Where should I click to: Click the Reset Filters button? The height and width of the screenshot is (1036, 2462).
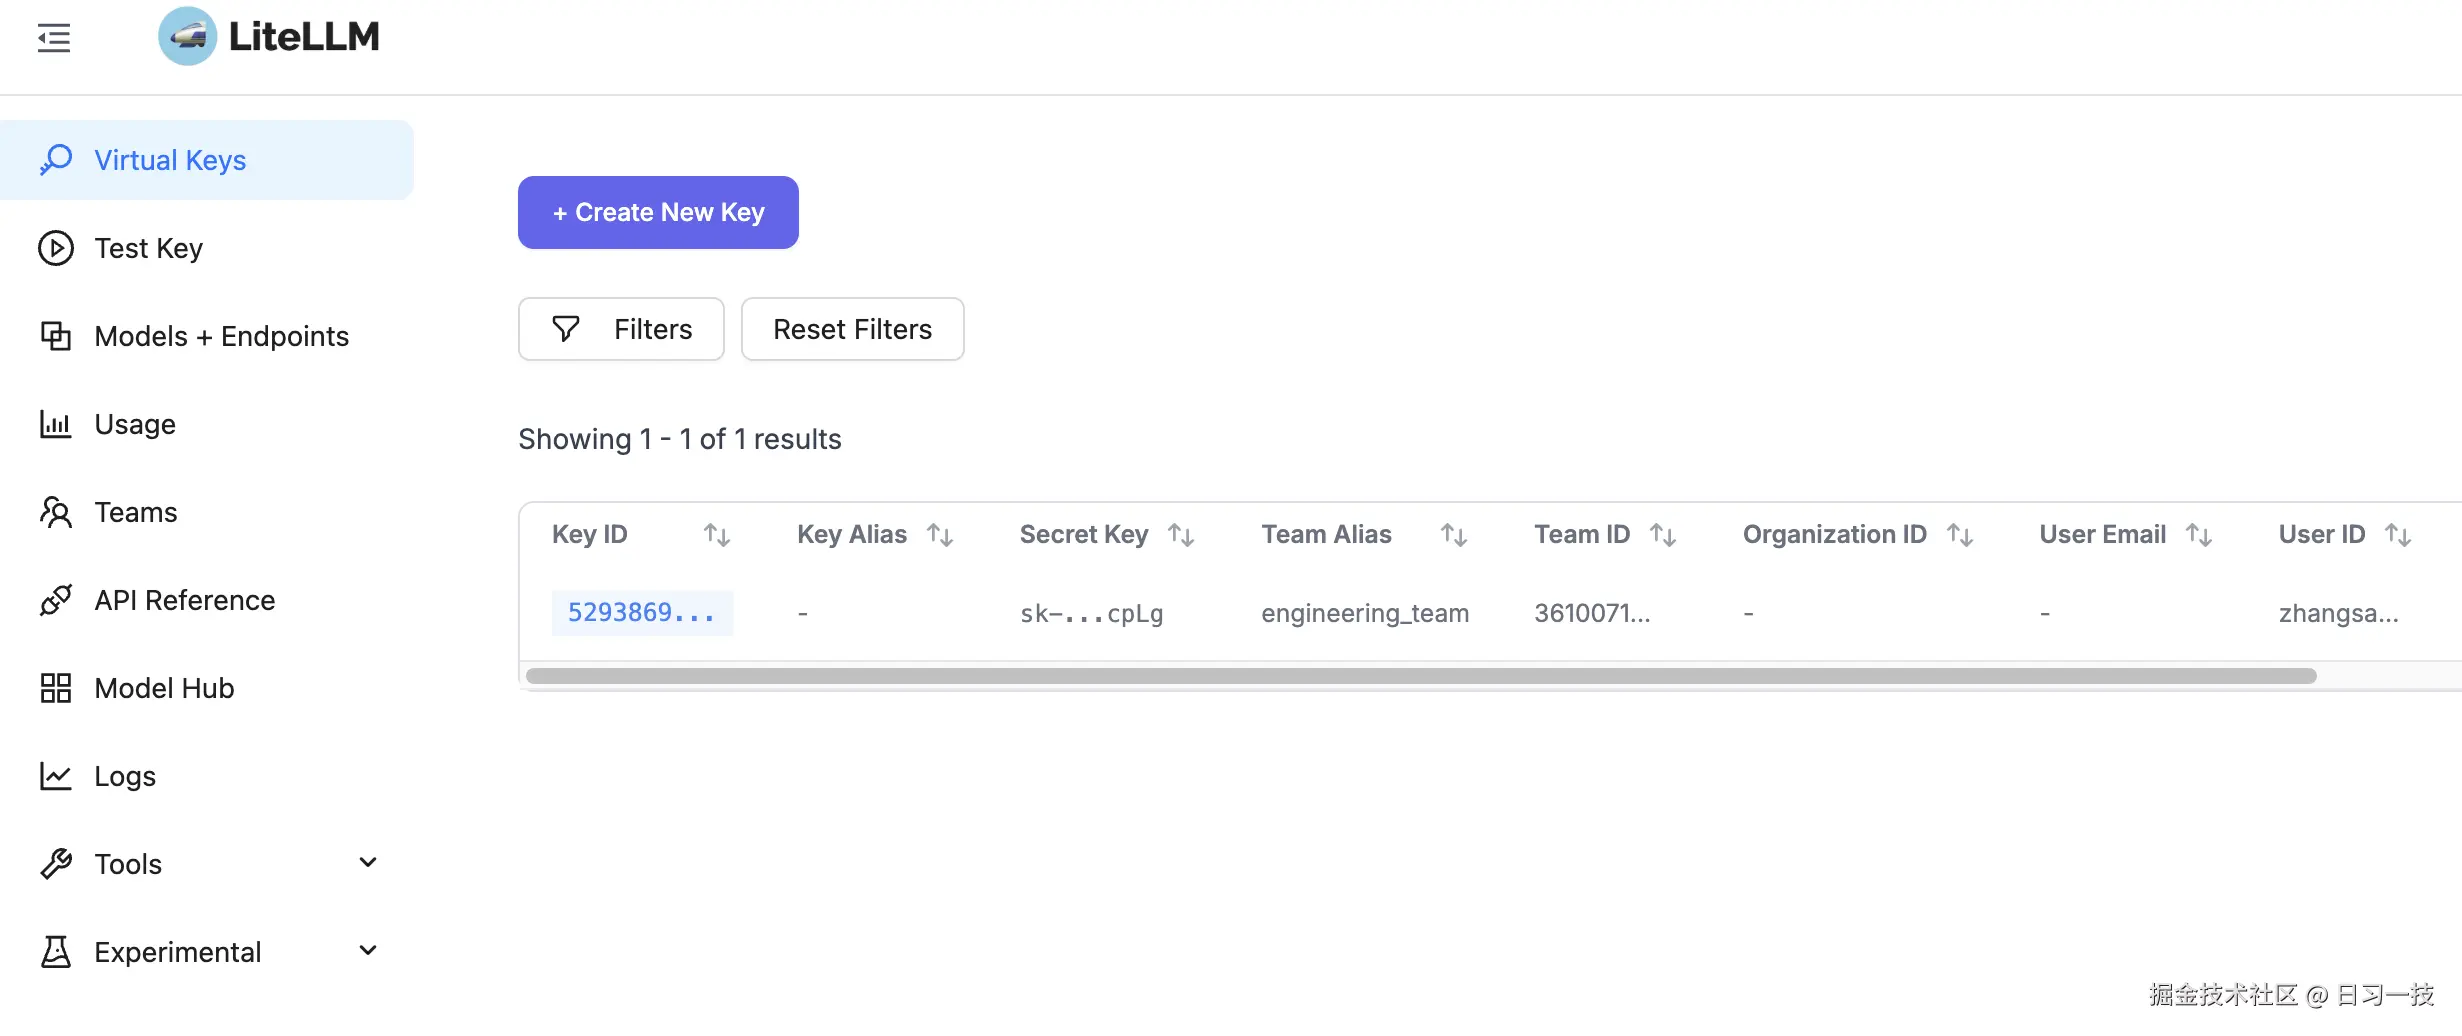point(852,329)
